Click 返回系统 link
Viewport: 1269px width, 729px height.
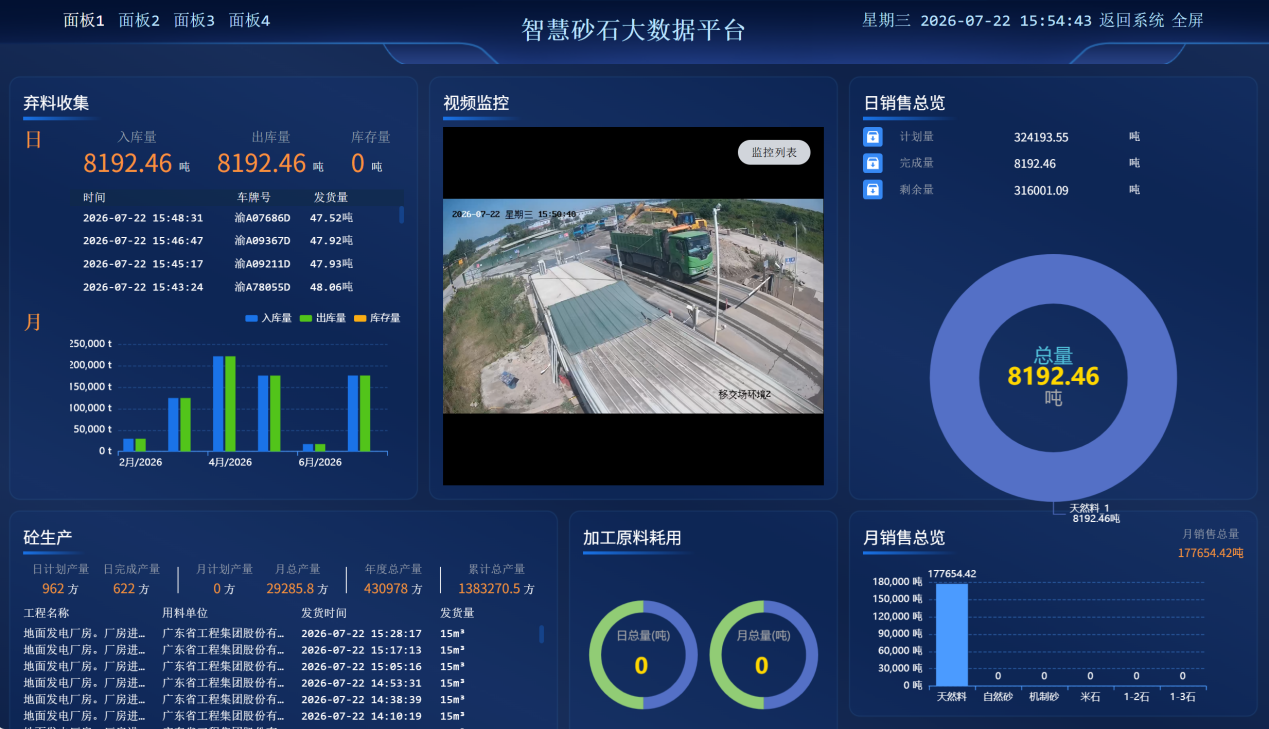coord(1132,20)
